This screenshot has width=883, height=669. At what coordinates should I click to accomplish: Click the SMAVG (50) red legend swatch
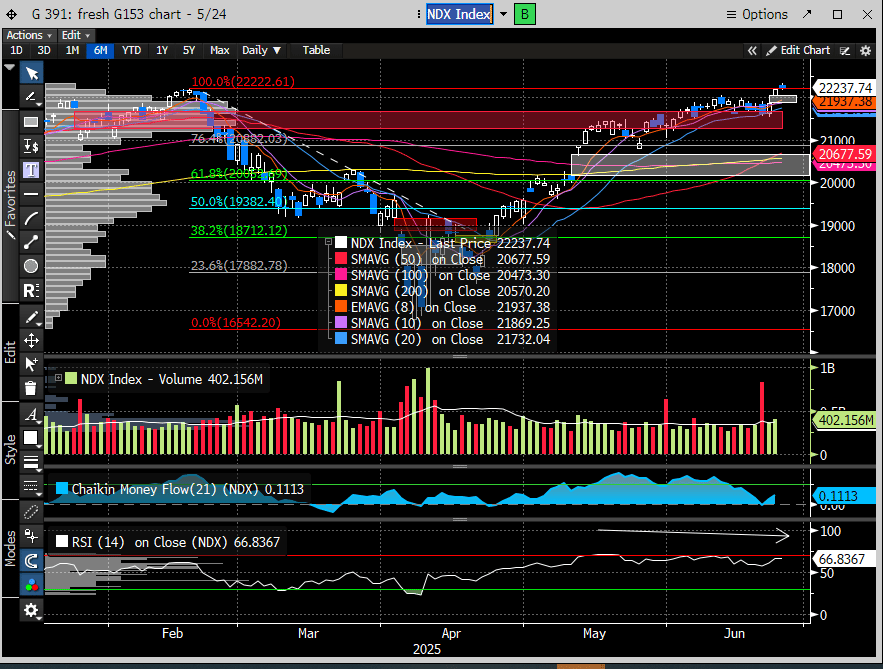click(341, 259)
